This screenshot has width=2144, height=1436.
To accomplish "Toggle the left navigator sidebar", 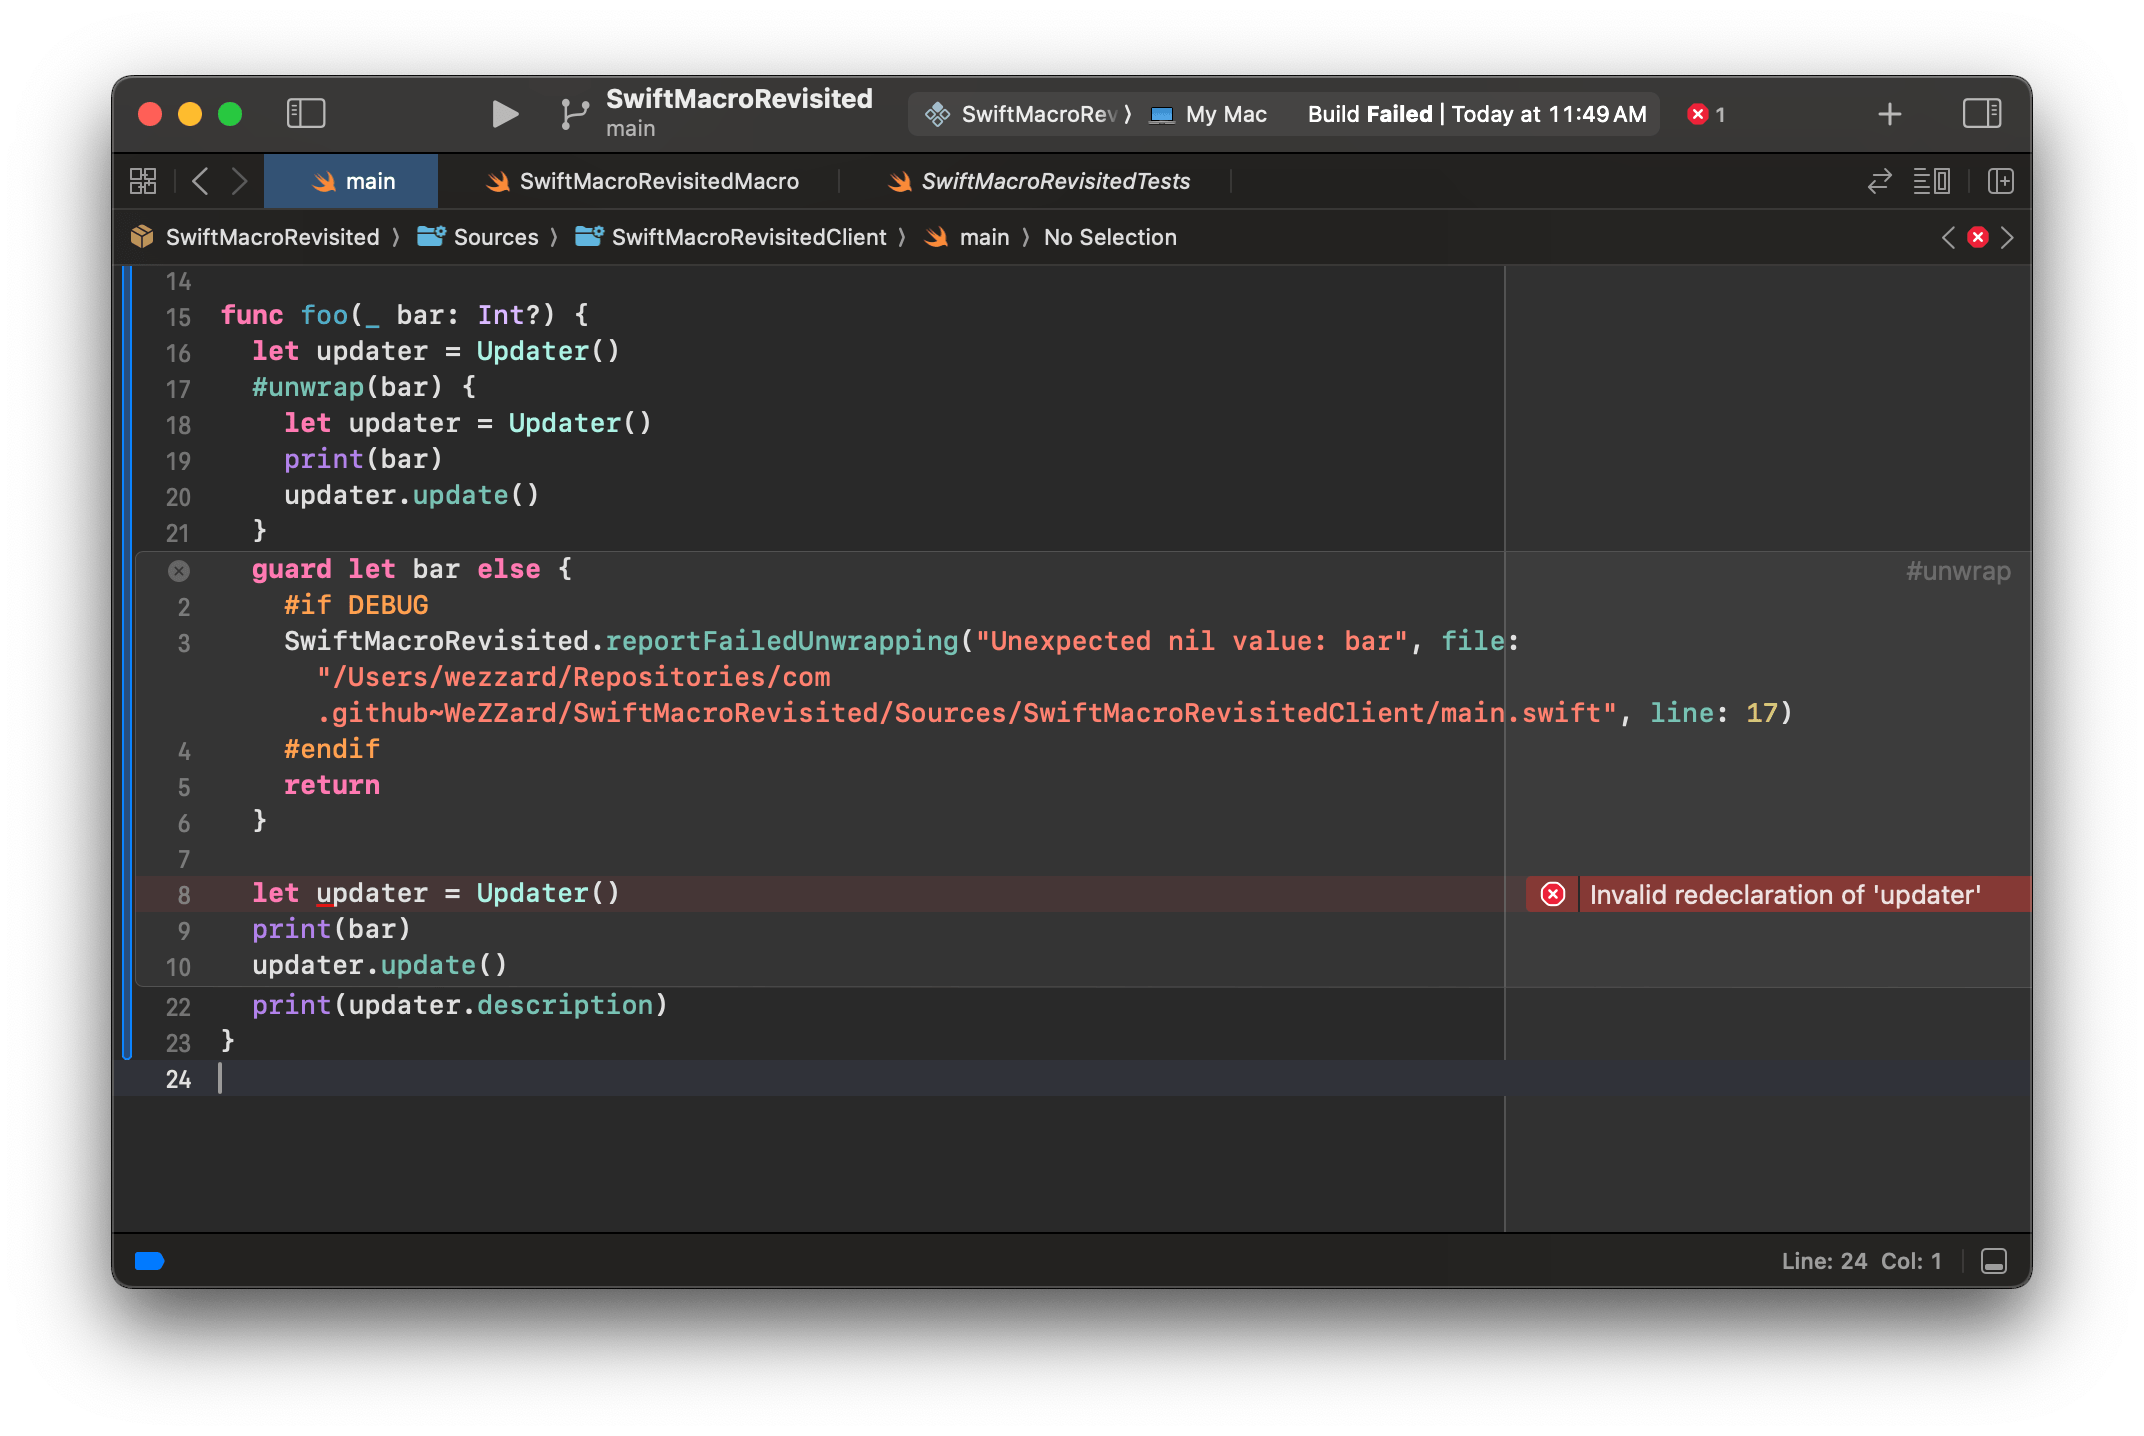I will [305, 114].
